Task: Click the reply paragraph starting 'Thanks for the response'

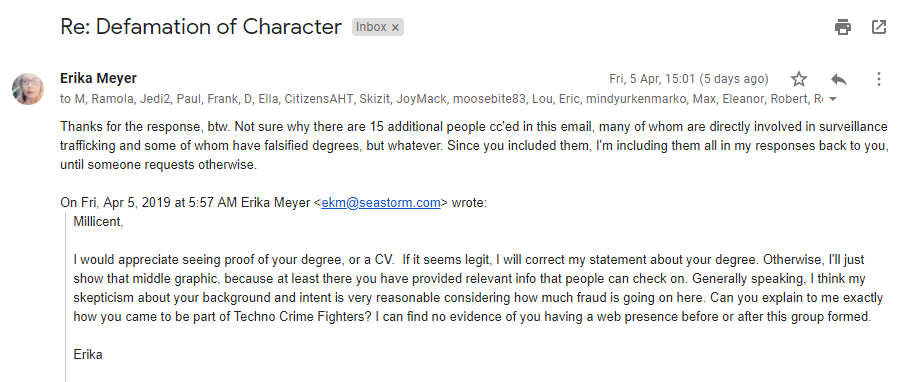Action: [473, 146]
